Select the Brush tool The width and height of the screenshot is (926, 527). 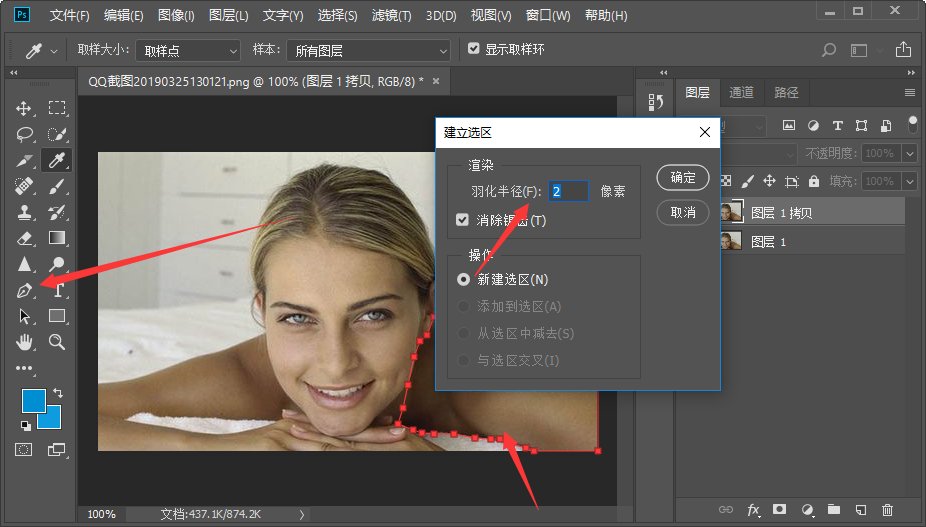[57, 187]
